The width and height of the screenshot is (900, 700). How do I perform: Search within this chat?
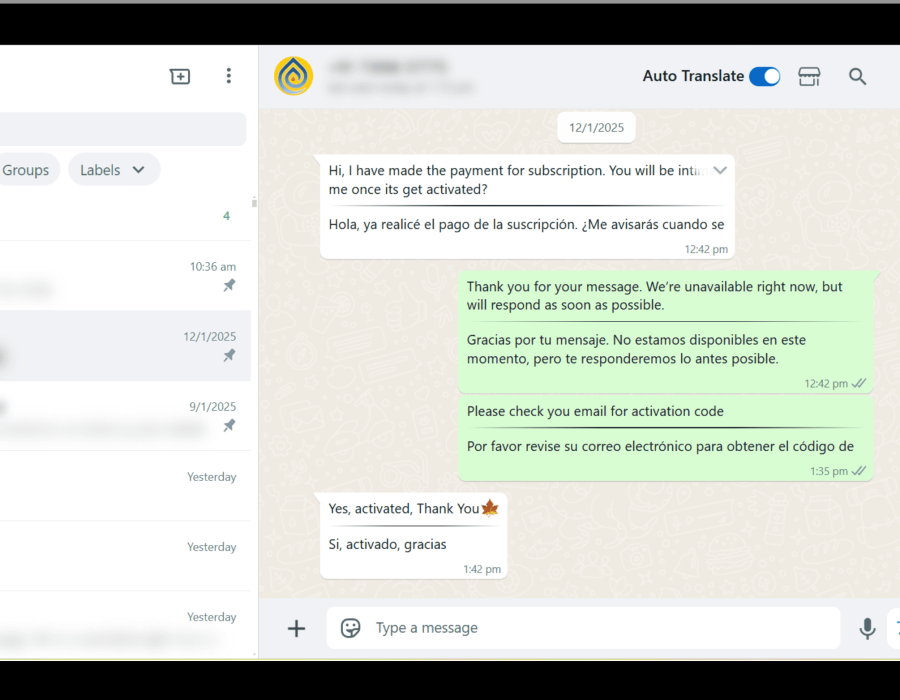[858, 76]
